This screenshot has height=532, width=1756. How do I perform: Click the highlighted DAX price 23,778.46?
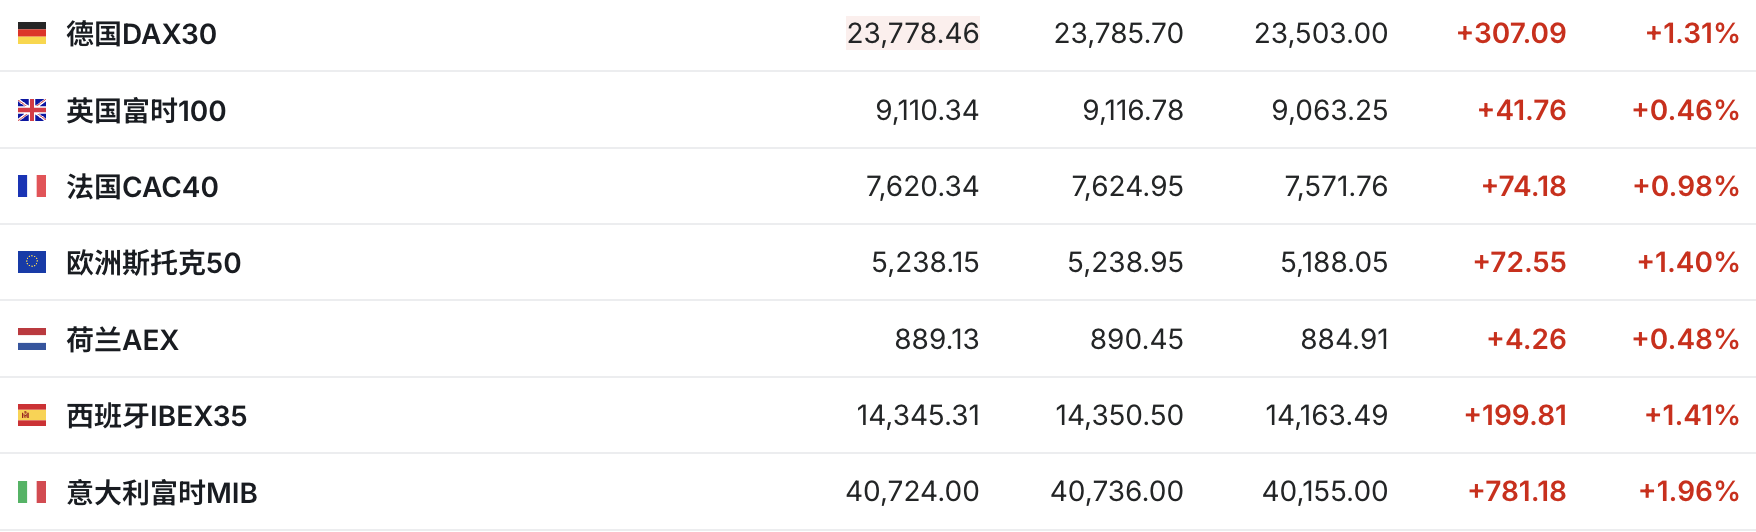[913, 33]
